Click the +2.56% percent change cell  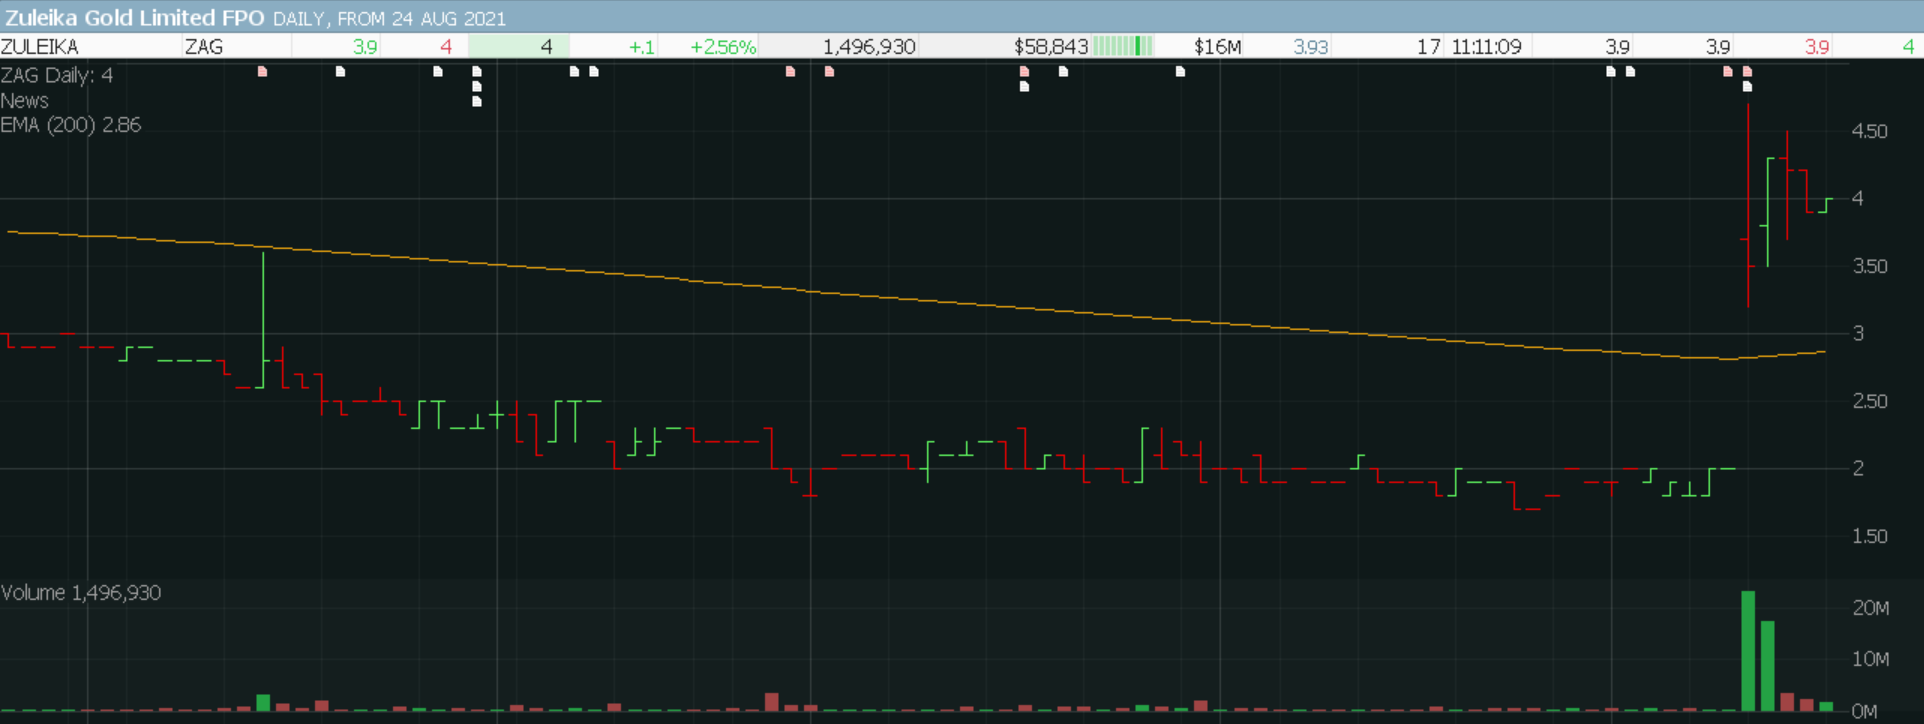(723, 47)
